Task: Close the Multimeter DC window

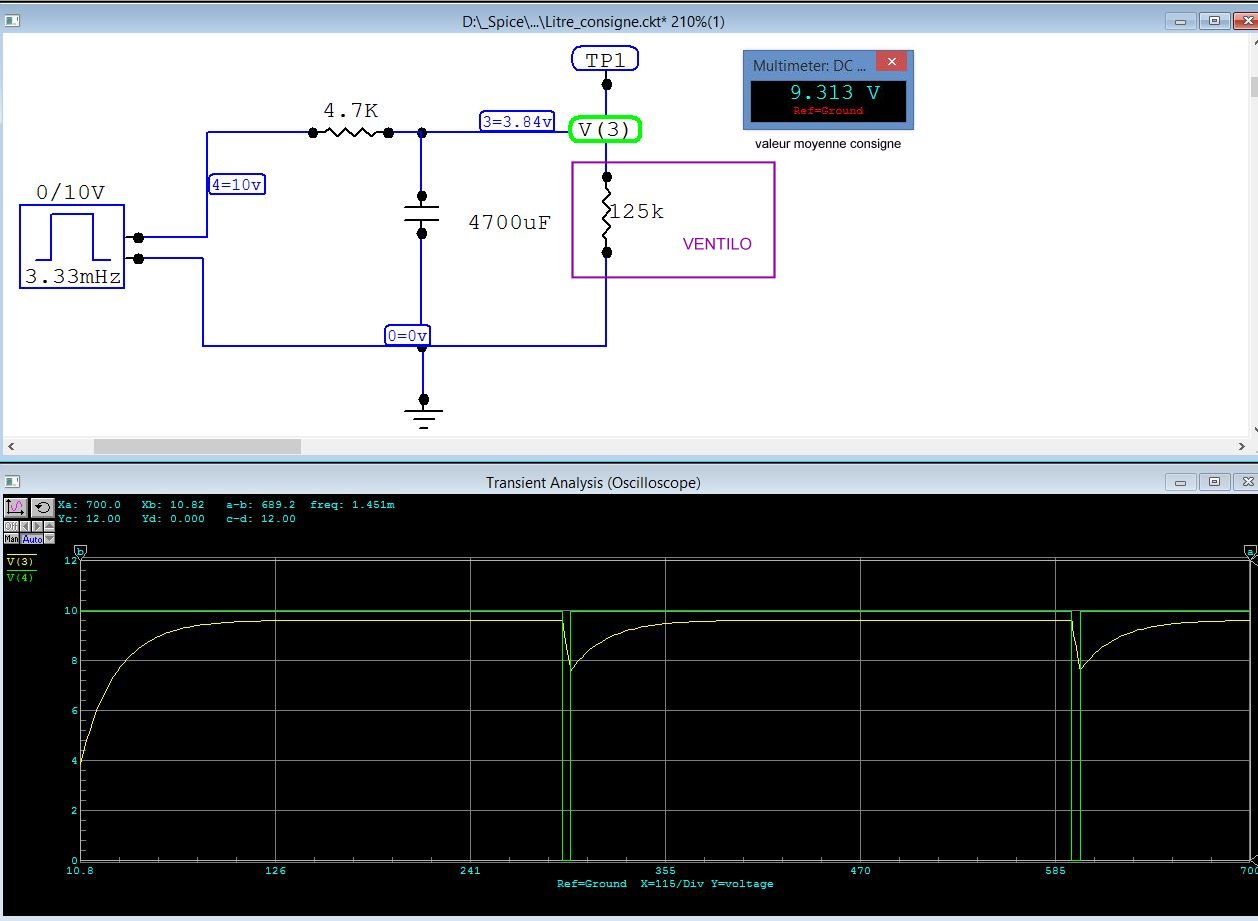Action: [890, 62]
